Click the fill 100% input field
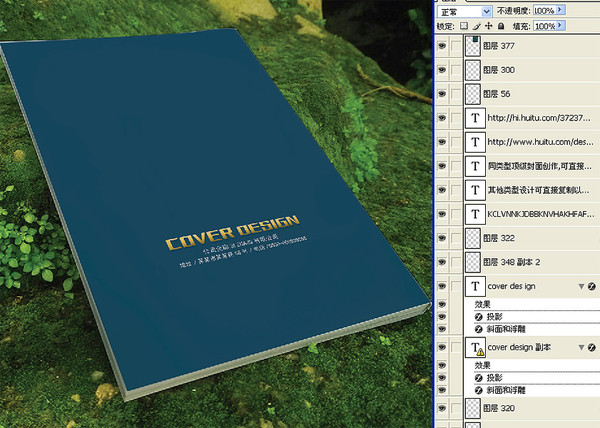Image resolution: width=600 pixels, height=428 pixels. point(545,26)
